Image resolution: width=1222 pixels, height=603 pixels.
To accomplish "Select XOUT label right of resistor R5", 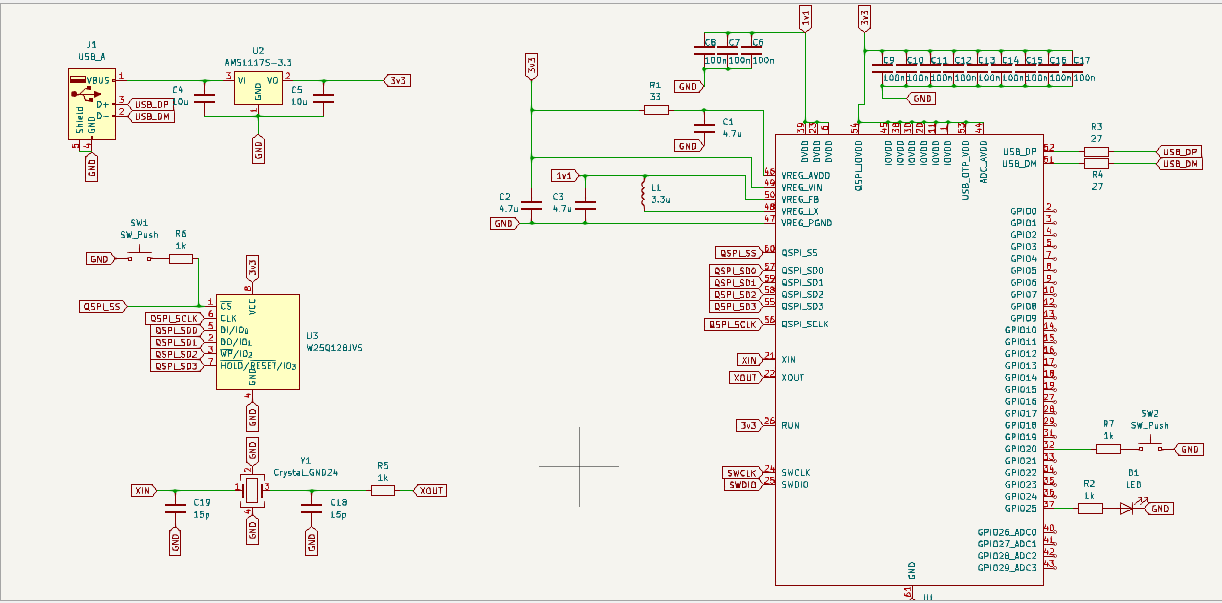I will 432,490.
